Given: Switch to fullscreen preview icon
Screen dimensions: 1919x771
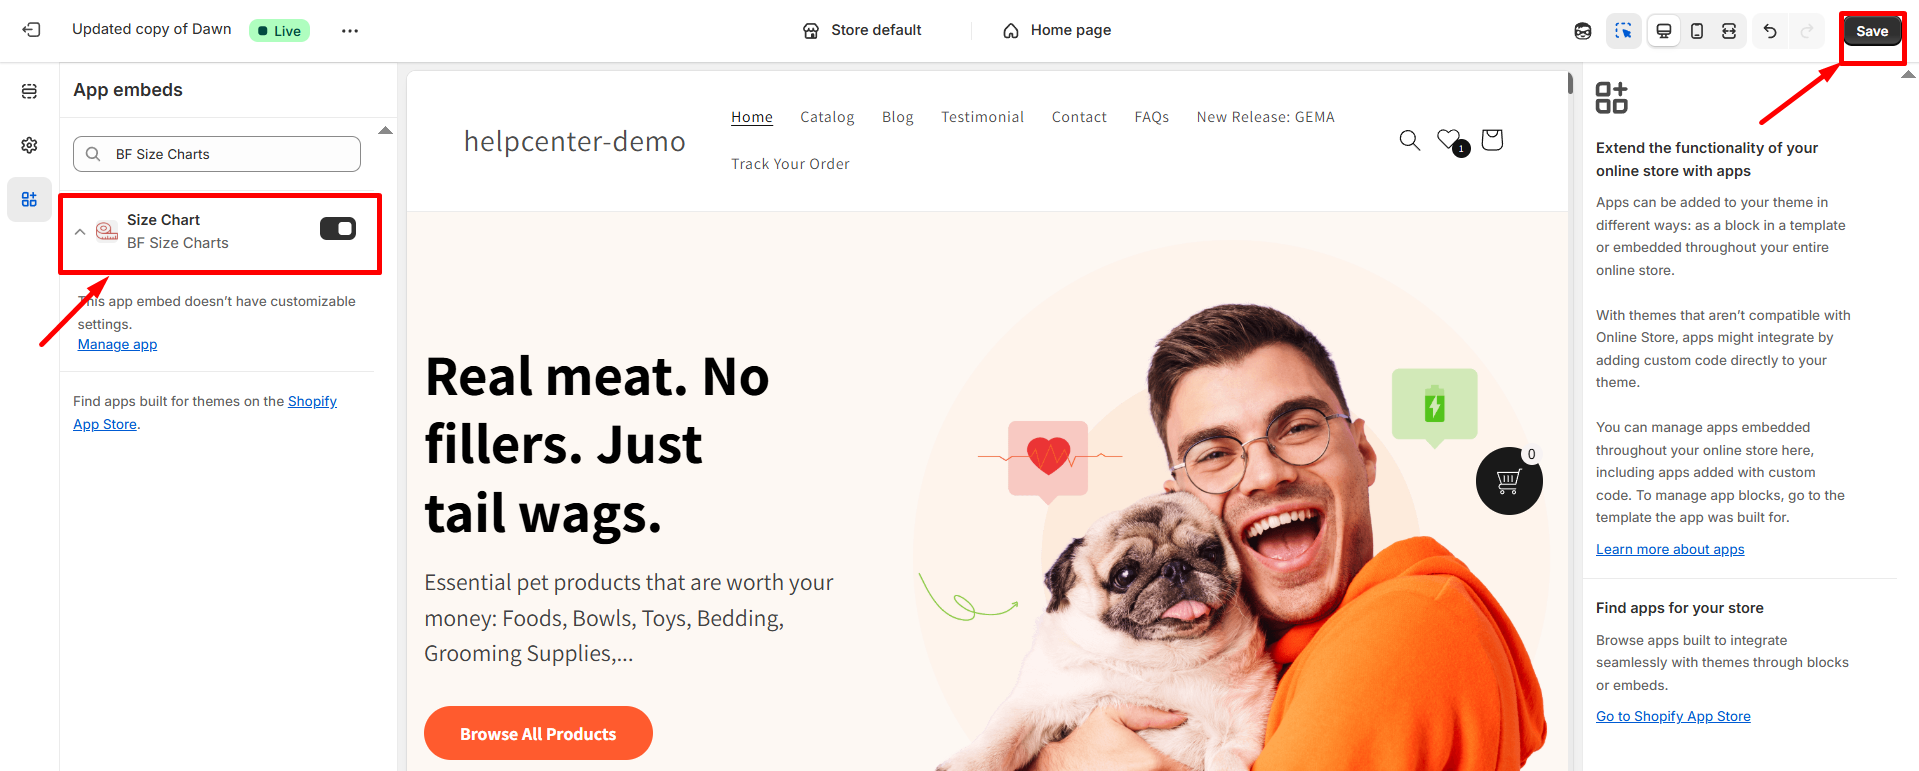Looking at the screenshot, I should pos(1729,31).
